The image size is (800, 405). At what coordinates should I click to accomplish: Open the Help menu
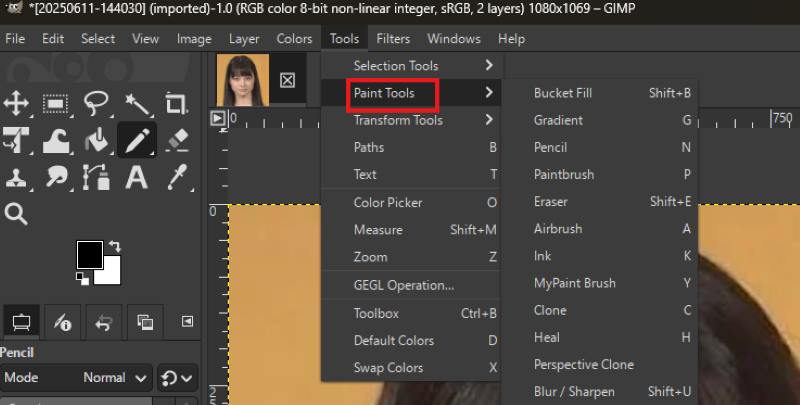[511, 39]
